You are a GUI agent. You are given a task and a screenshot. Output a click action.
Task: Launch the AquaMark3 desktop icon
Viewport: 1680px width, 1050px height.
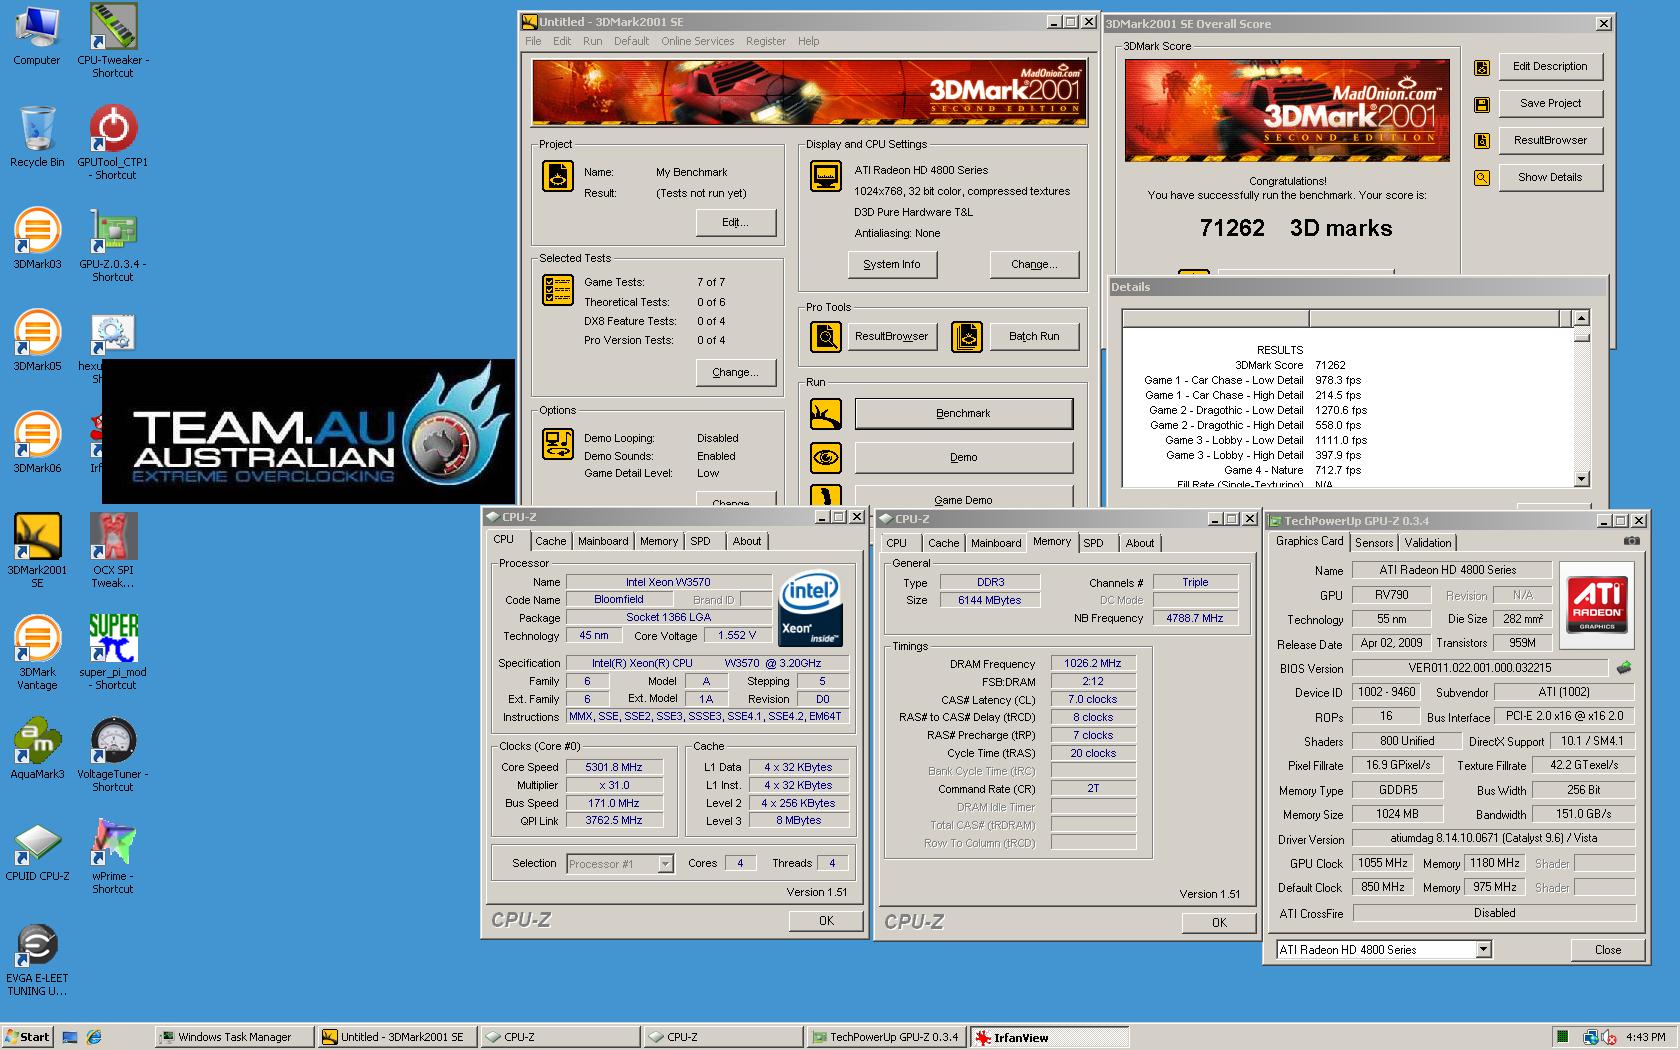(x=37, y=749)
